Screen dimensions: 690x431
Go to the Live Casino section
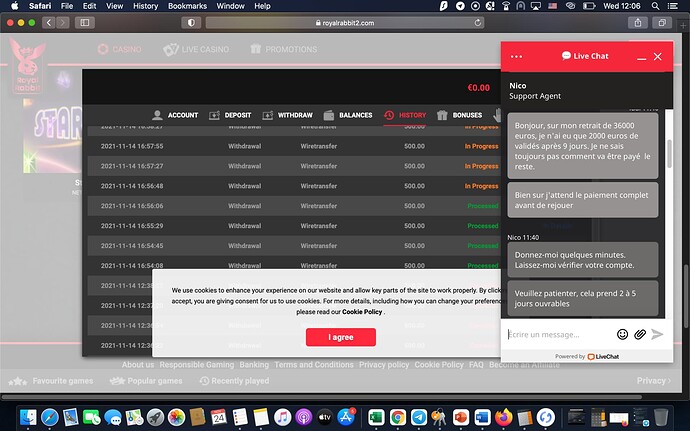click(196, 49)
